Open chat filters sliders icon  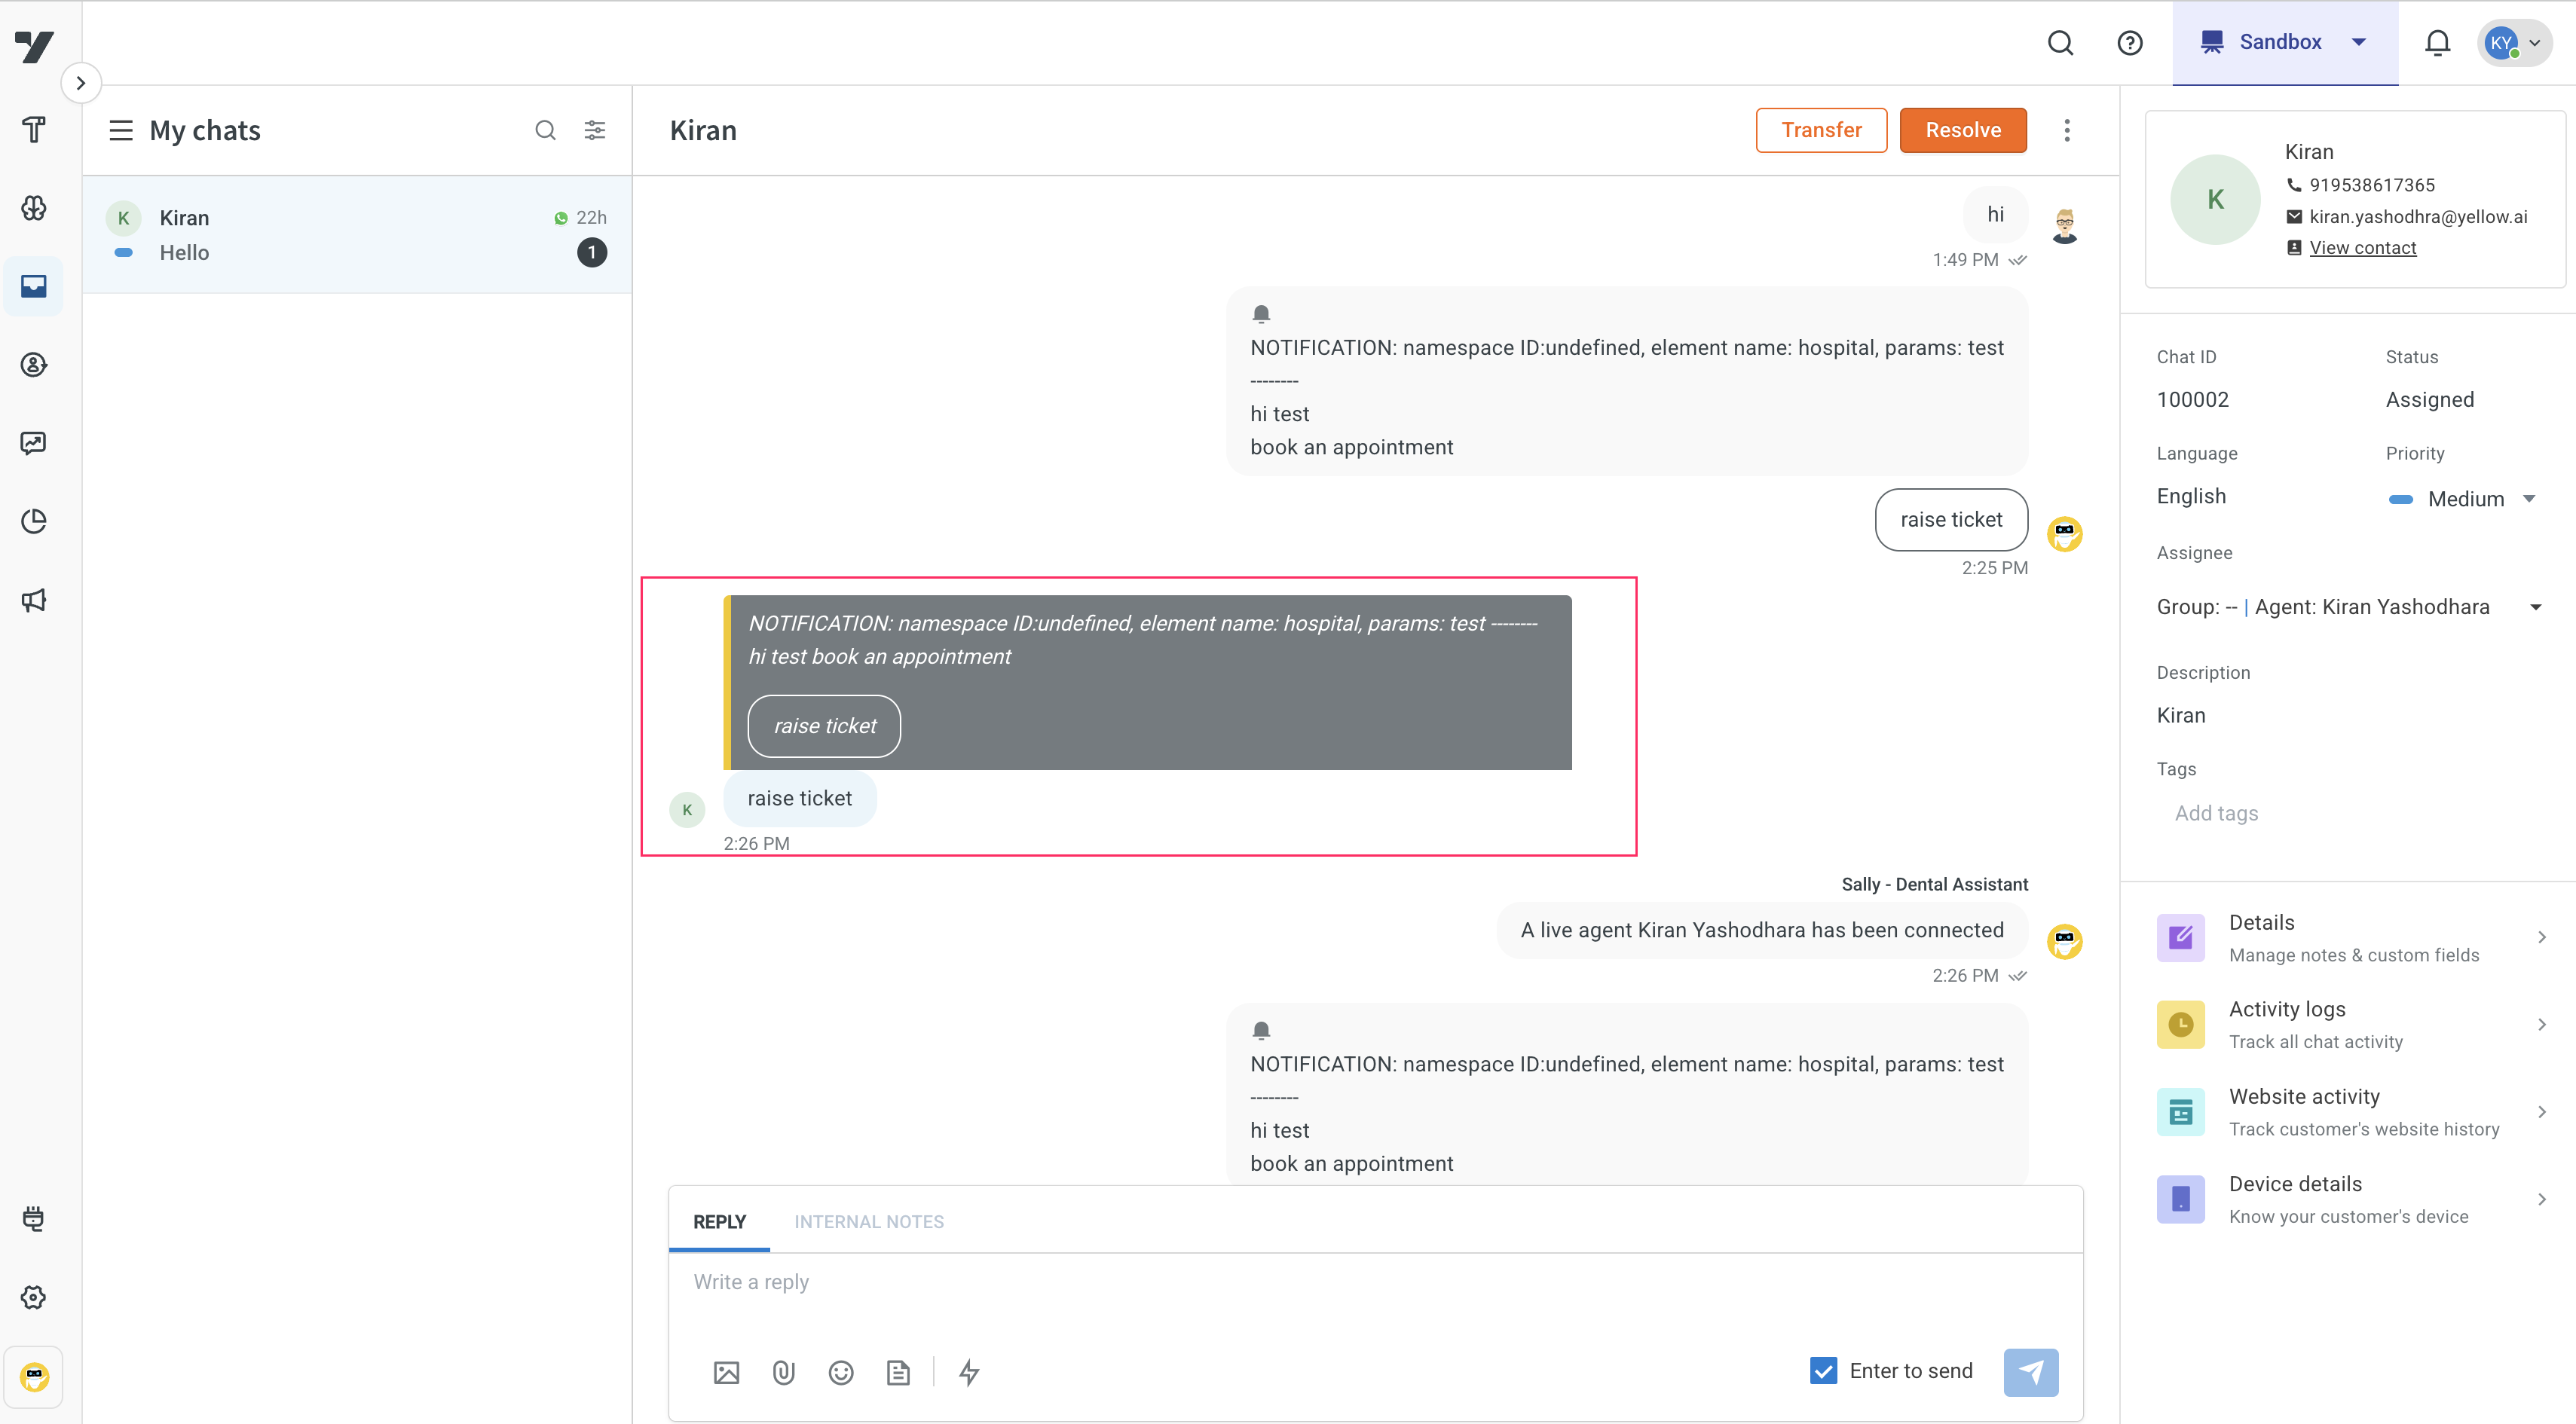tap(595, 130)
